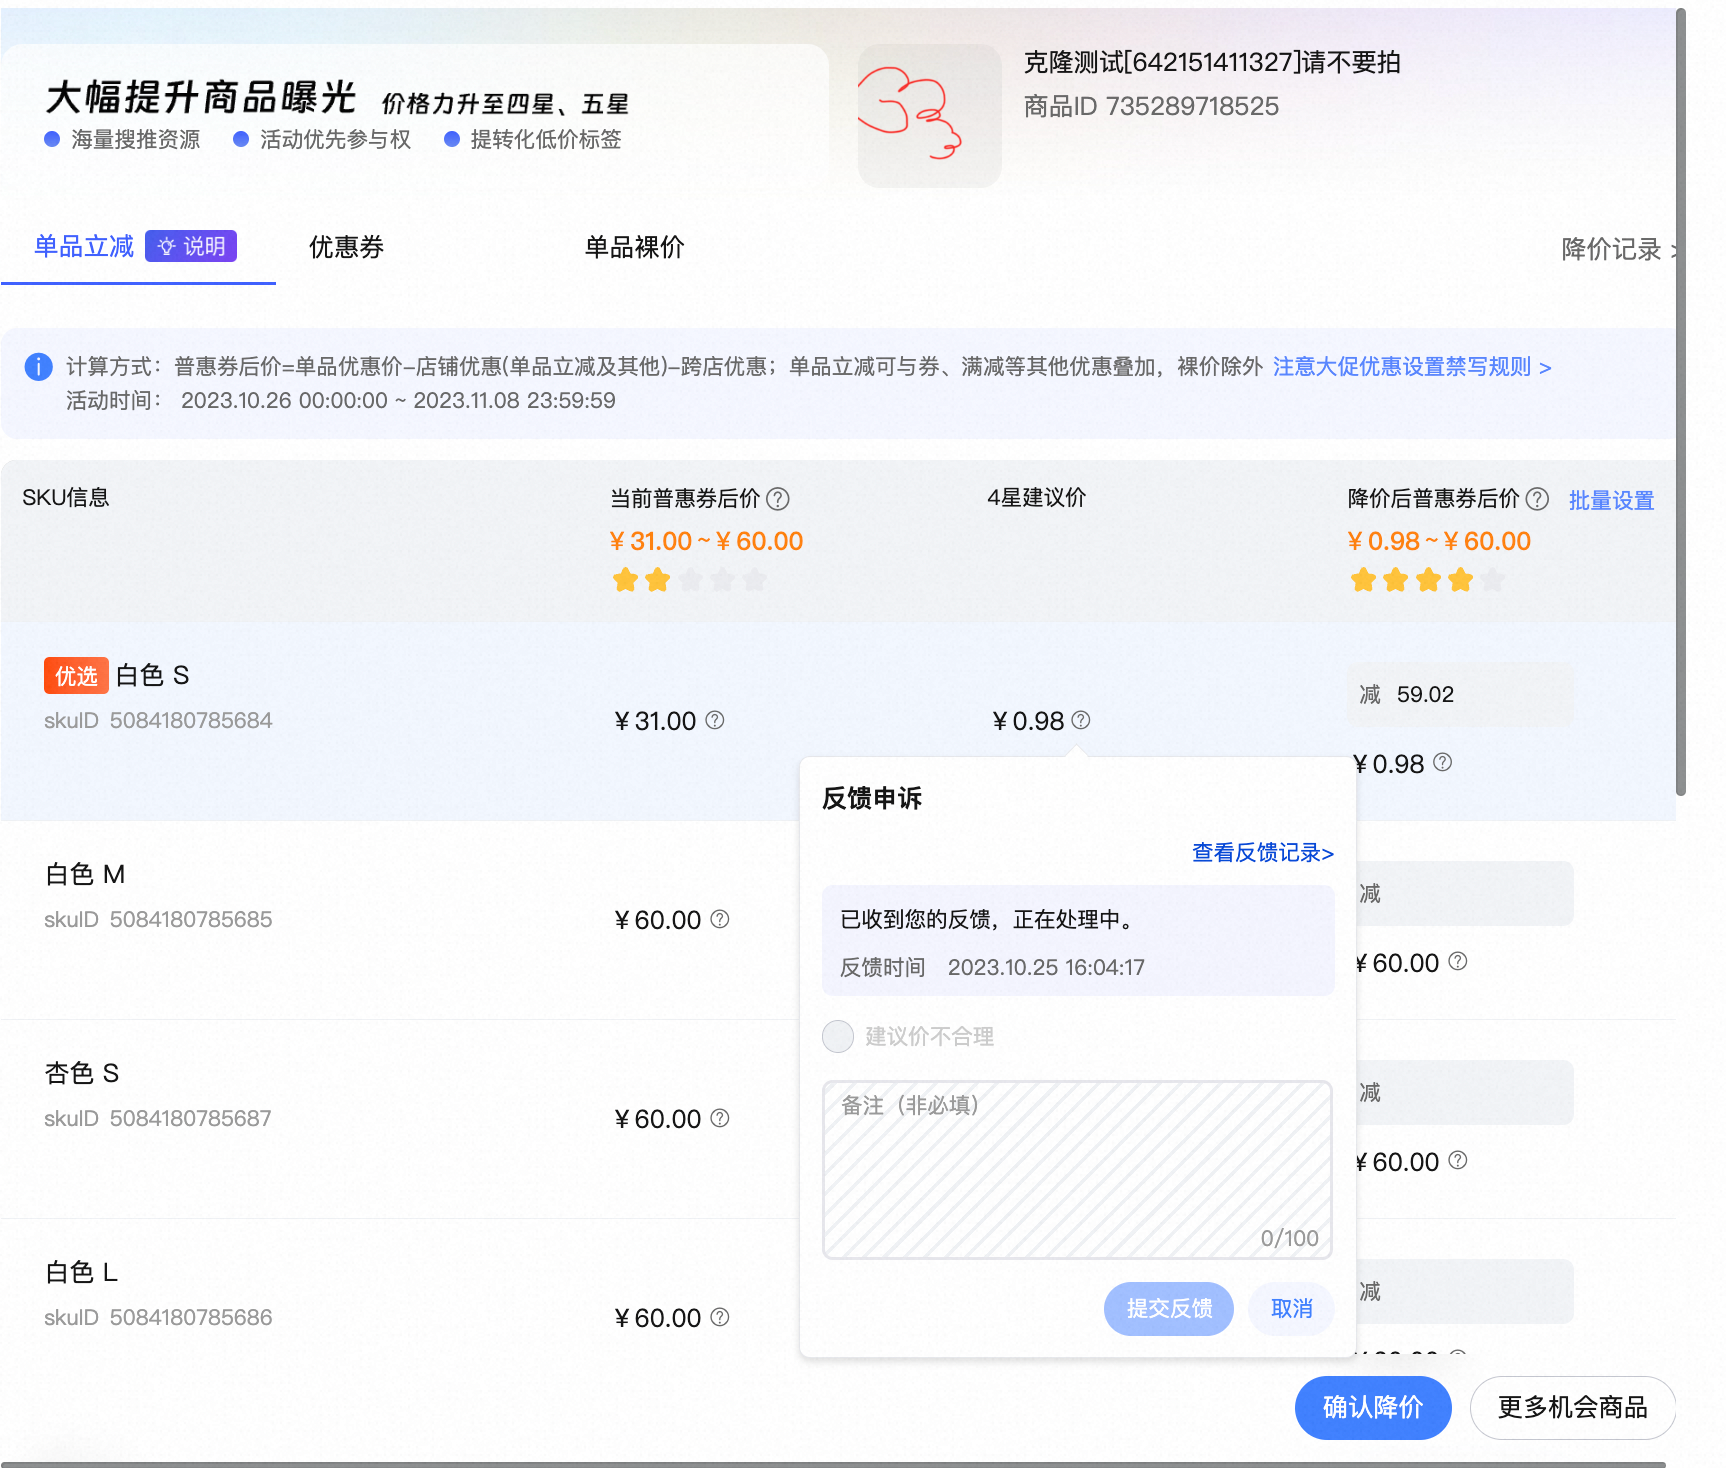The image size is (1726, 1468).
Task: Click the 提交反馈 button
Action: click(1169, 1308)
